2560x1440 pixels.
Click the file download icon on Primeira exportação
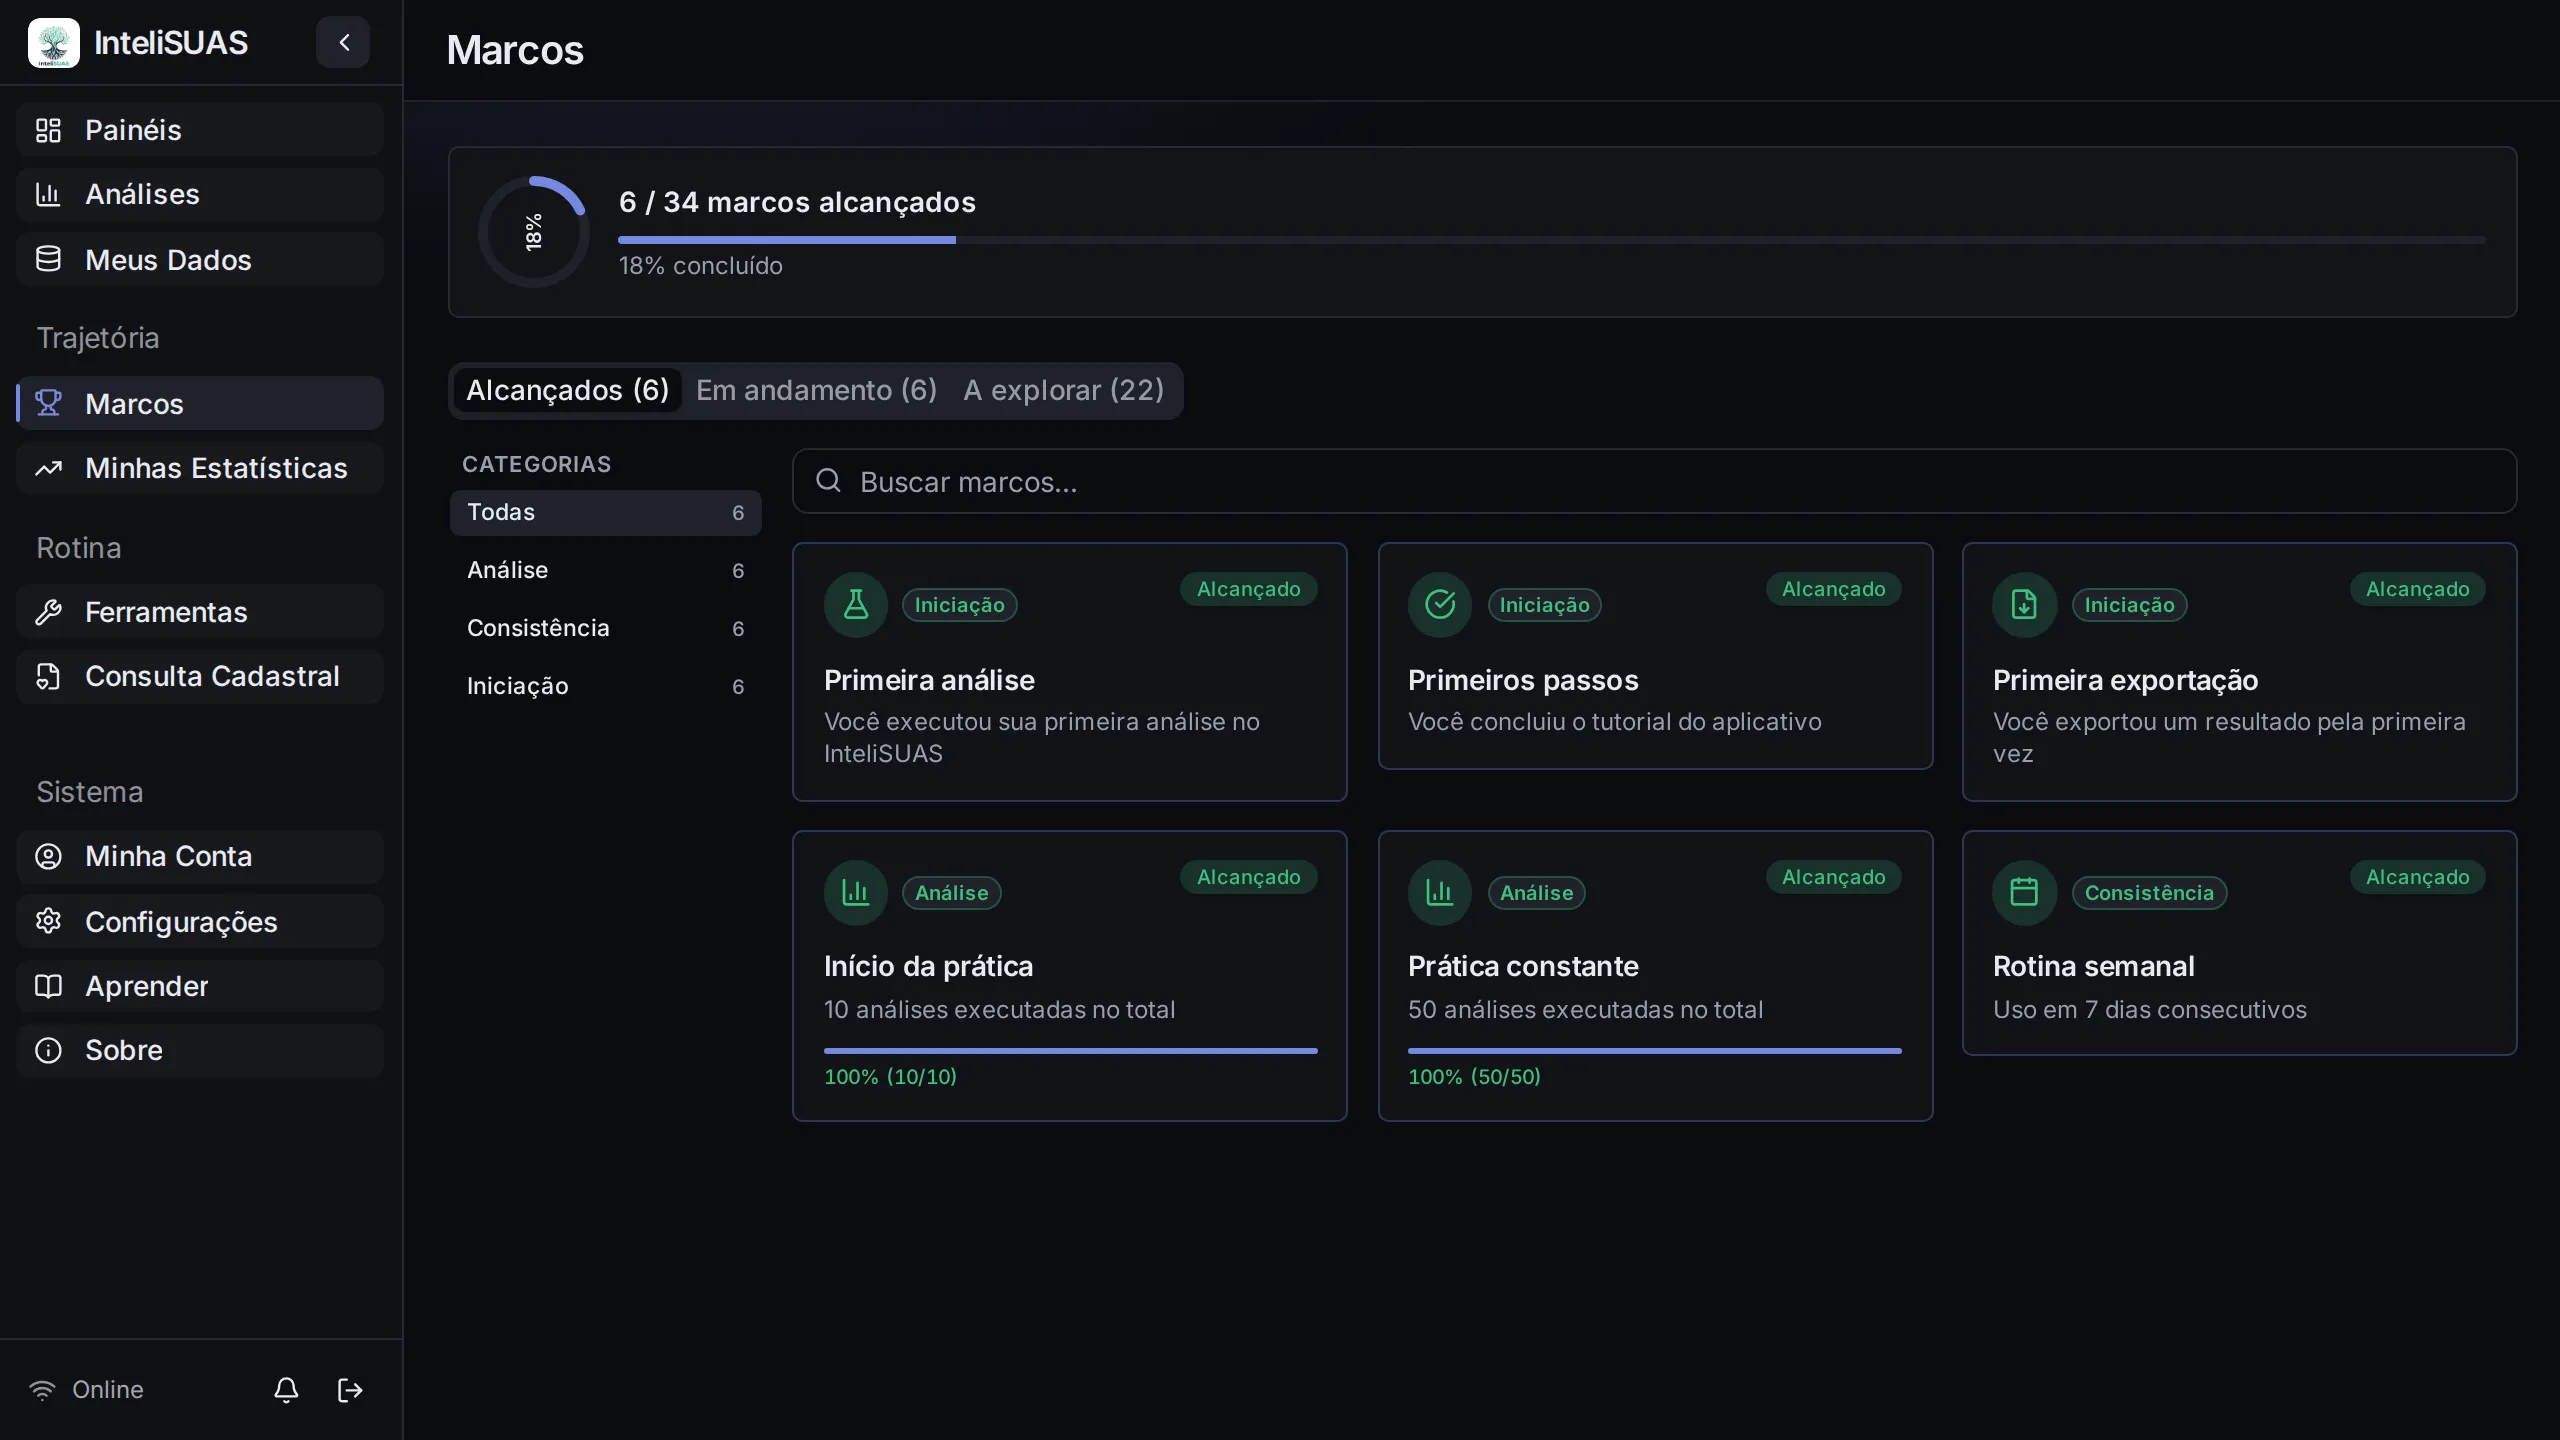(2024, 604)
